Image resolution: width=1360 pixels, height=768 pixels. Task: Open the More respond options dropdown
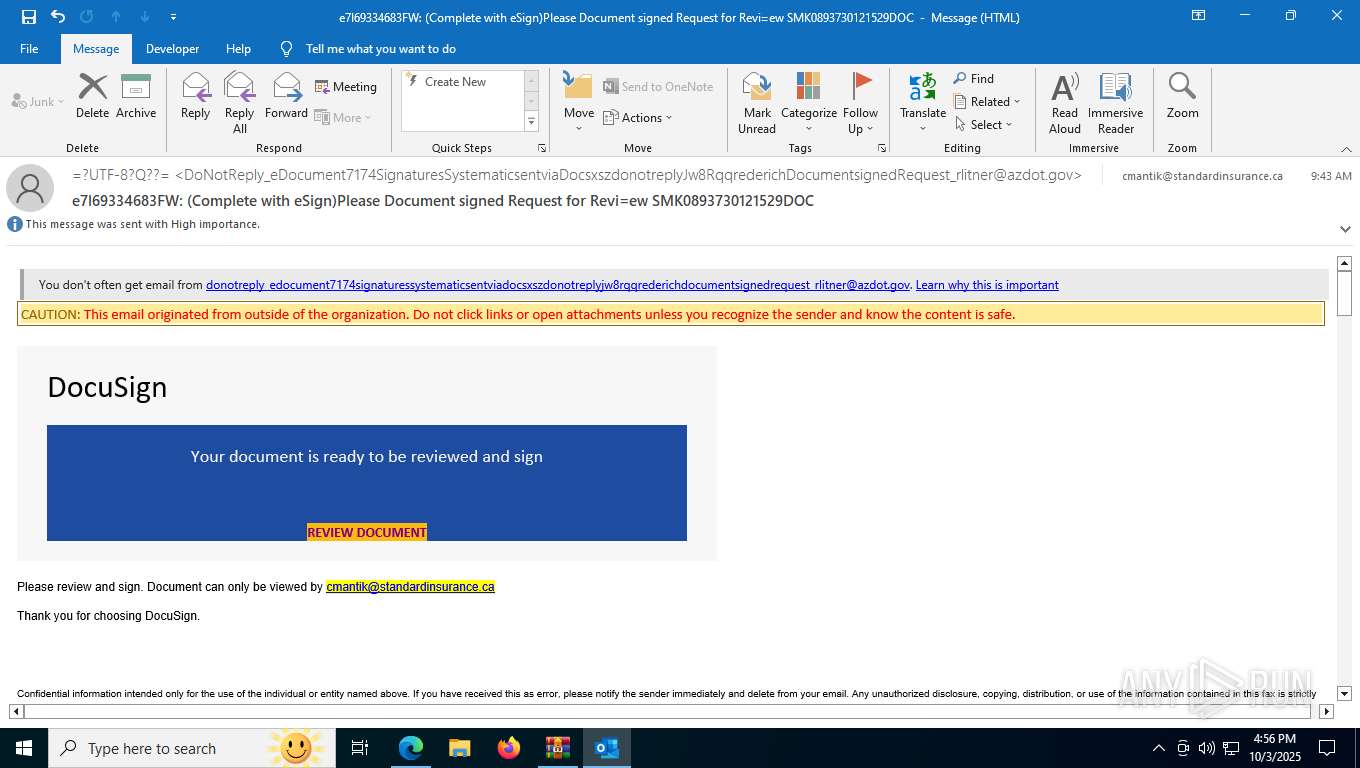(x=343, y=117)
